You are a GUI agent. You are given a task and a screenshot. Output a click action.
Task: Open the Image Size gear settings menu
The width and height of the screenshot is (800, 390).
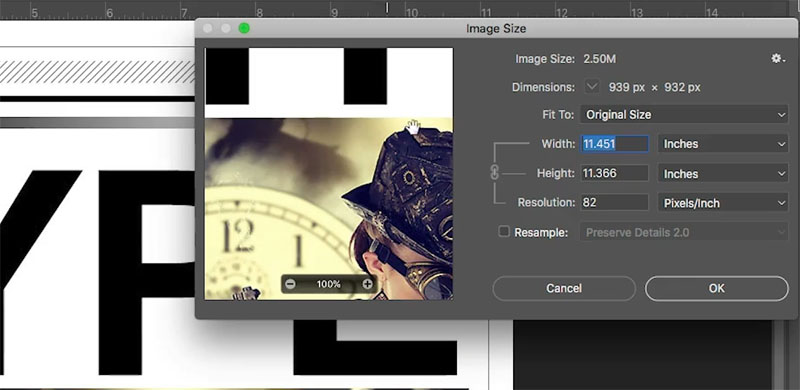pyautogui.click(x=778, y=59)
